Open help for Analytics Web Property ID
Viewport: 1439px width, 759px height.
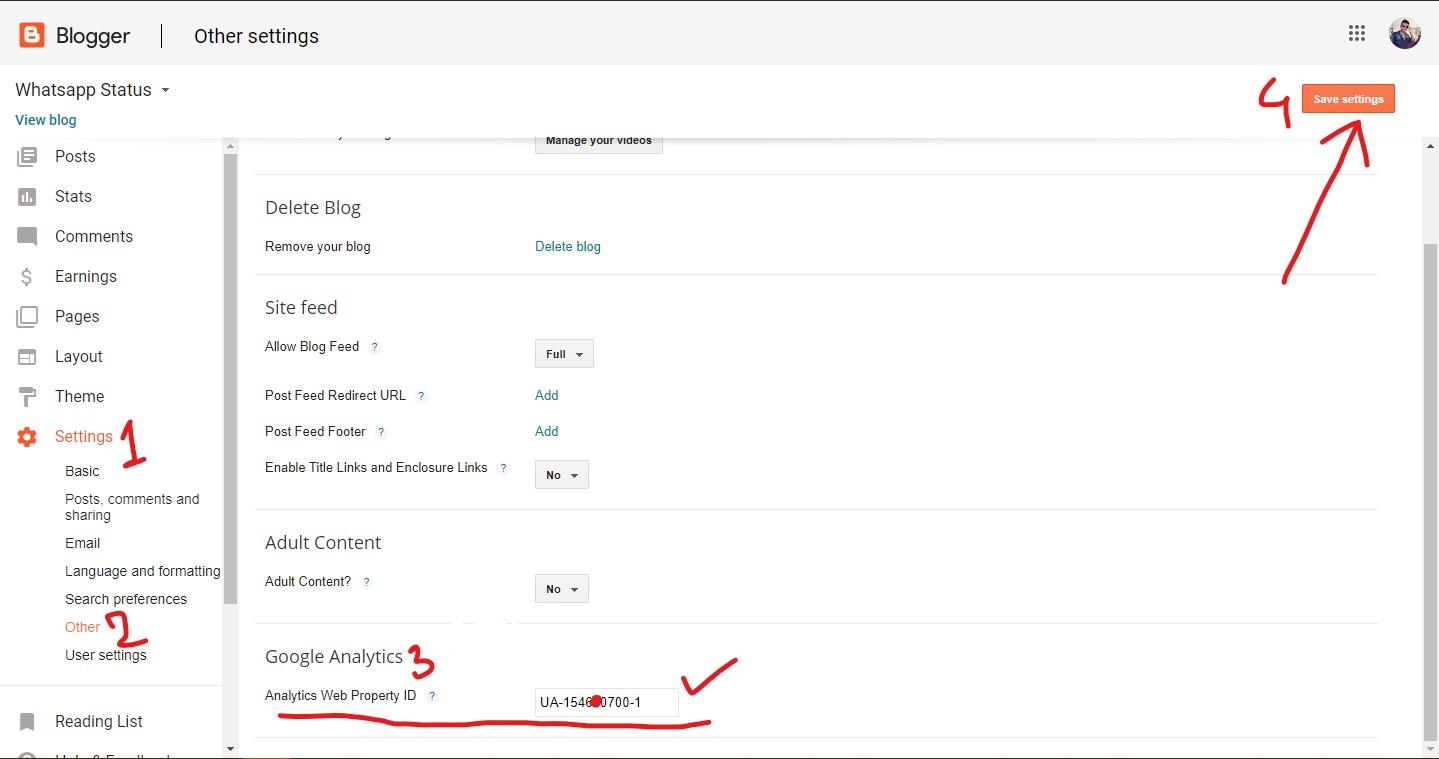click(x=432, y=696)
